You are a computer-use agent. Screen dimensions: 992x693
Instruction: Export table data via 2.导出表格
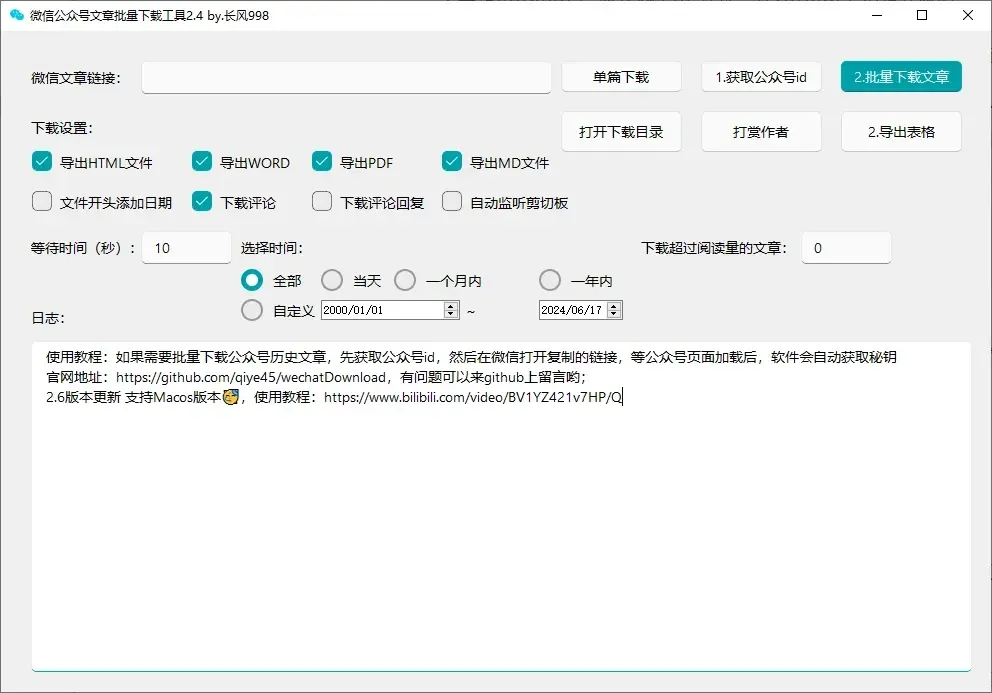point(900,131)
